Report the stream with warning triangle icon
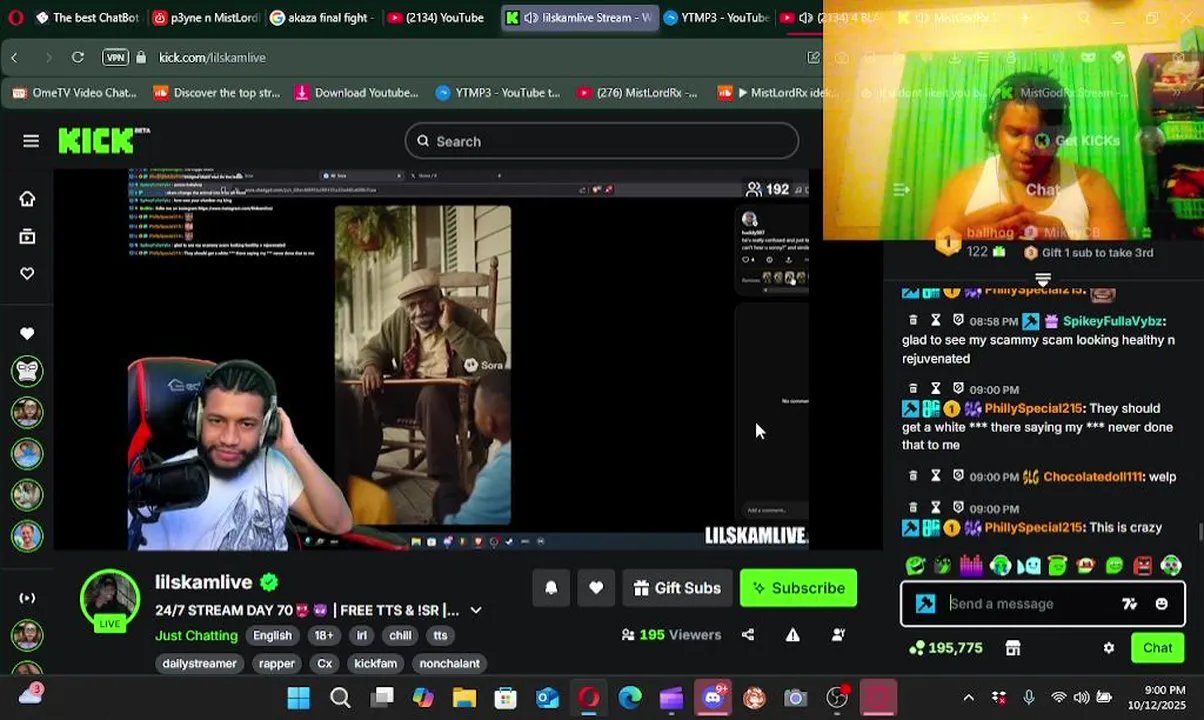This screenshot has width=1204, height=720. [792, 635]
